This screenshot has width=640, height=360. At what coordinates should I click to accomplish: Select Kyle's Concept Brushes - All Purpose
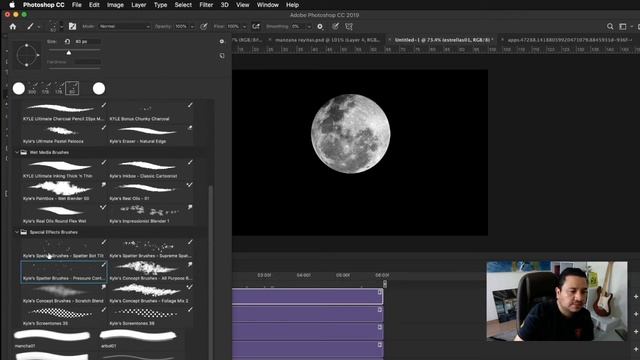[151, 271]
